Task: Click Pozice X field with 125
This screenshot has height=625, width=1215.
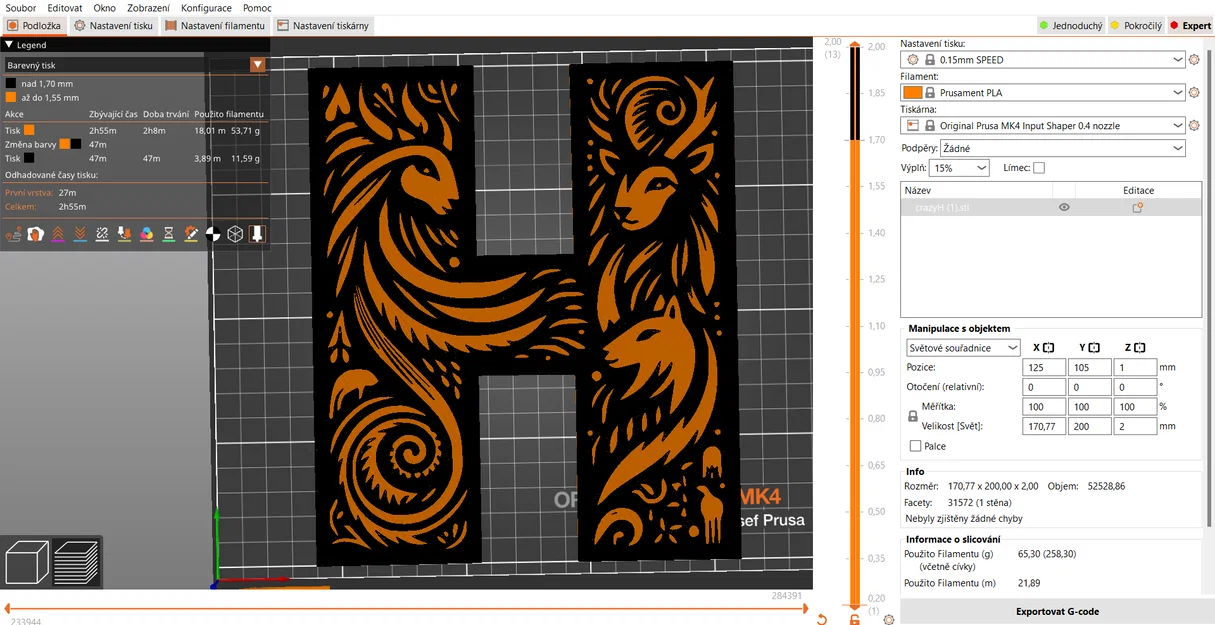Action: coord(1044,368)
